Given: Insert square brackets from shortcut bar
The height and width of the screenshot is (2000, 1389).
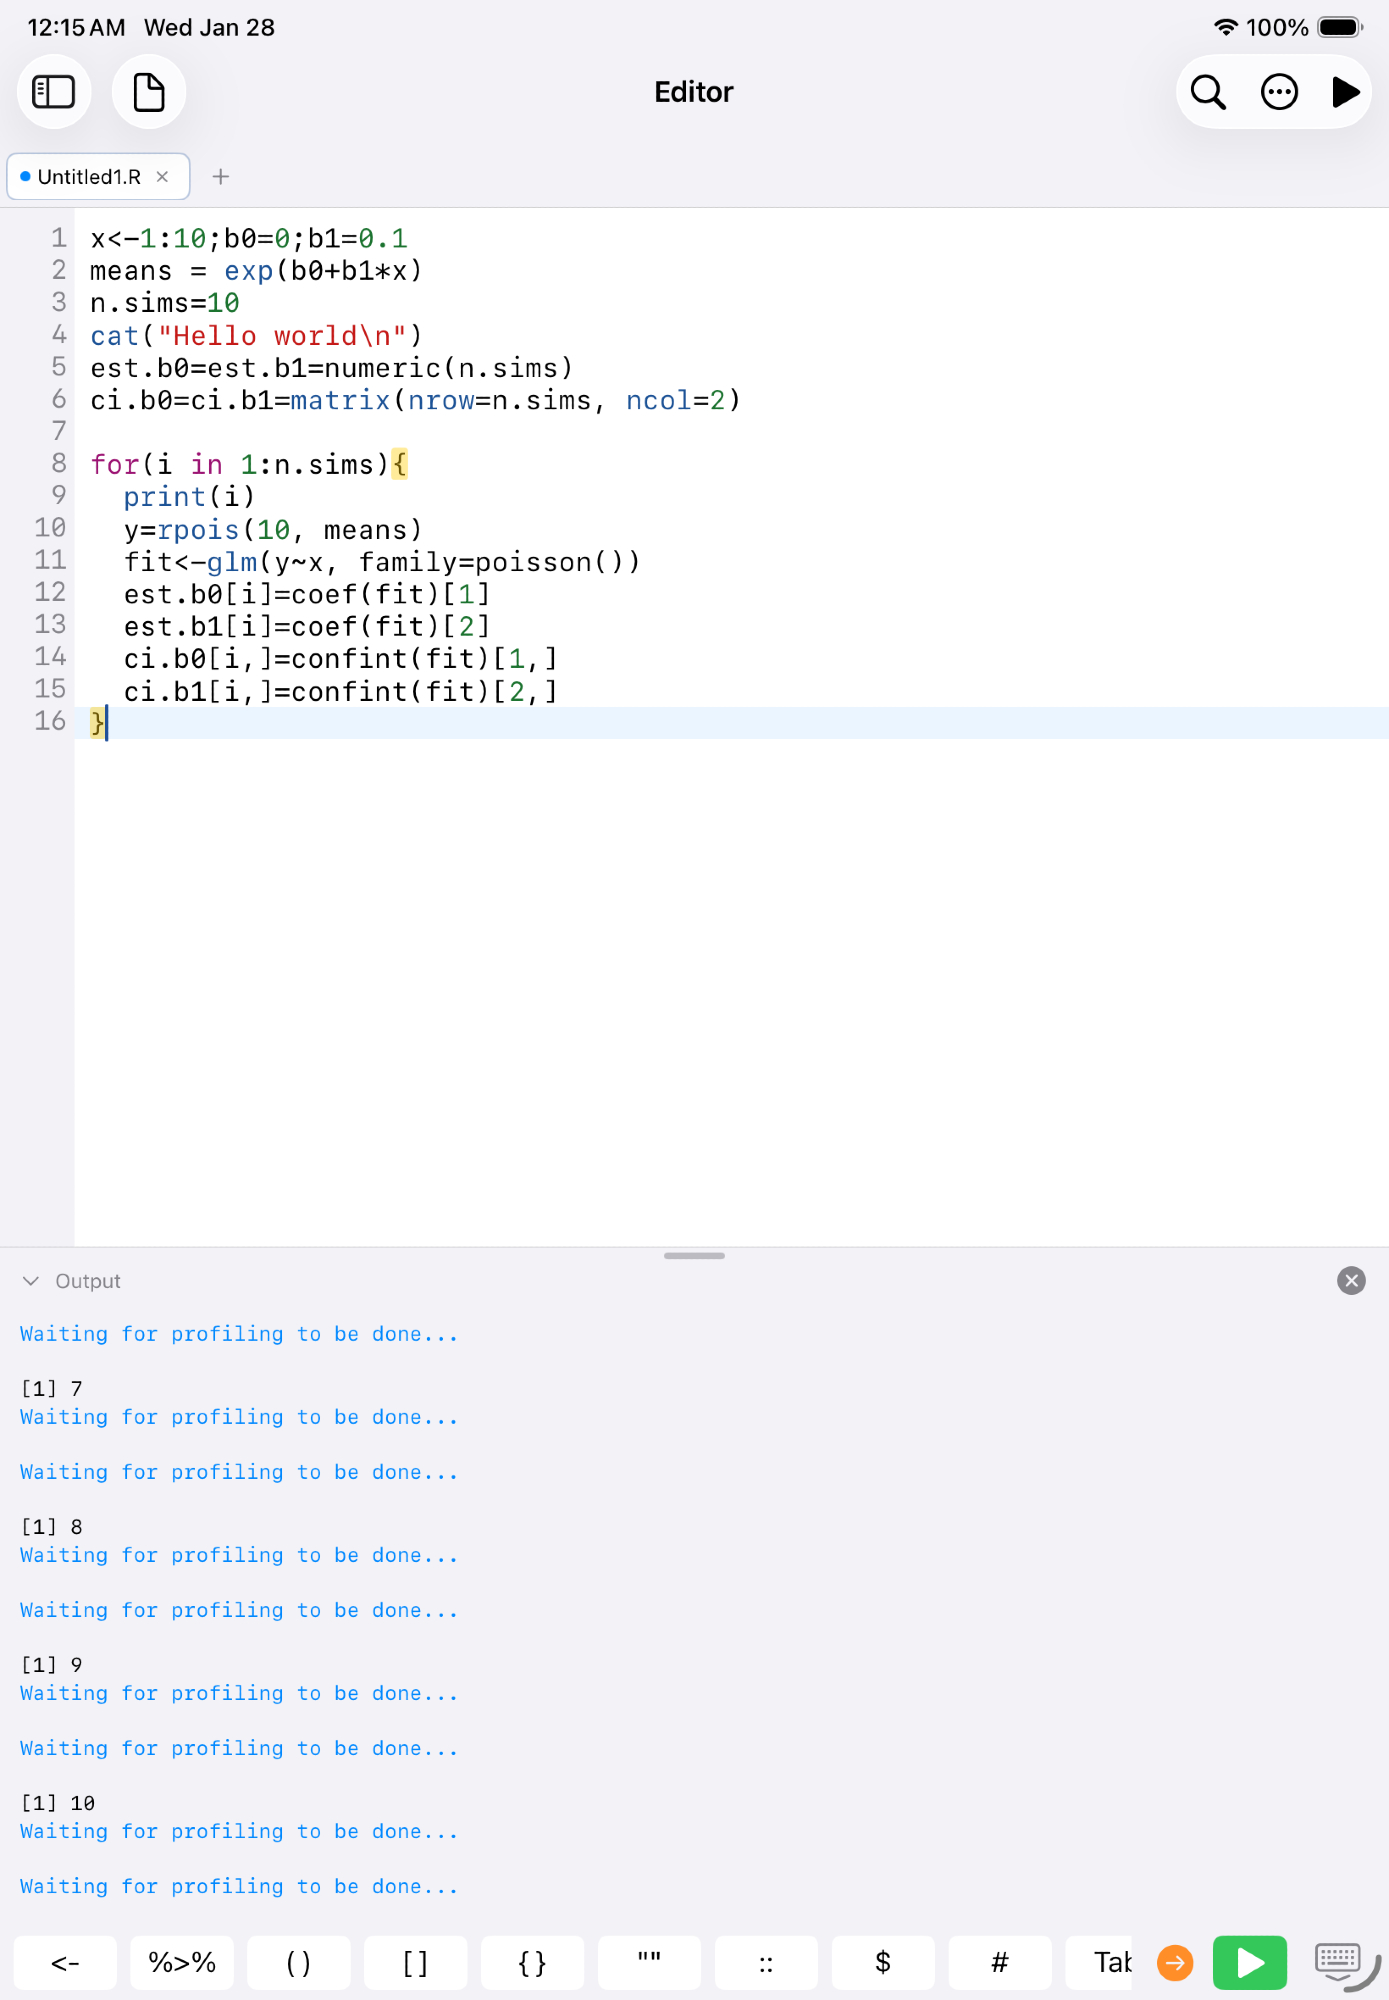Looking at the screenshot, I should [x=415, y=1963].
